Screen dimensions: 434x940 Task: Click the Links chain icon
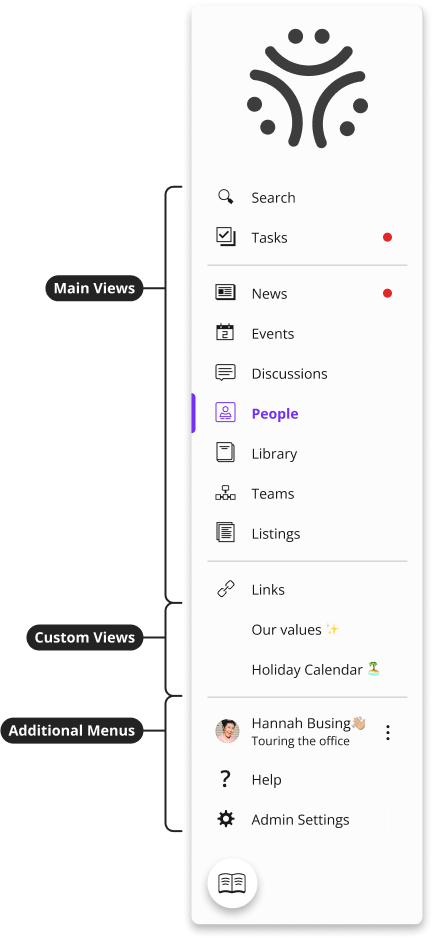tap(225, 589)
